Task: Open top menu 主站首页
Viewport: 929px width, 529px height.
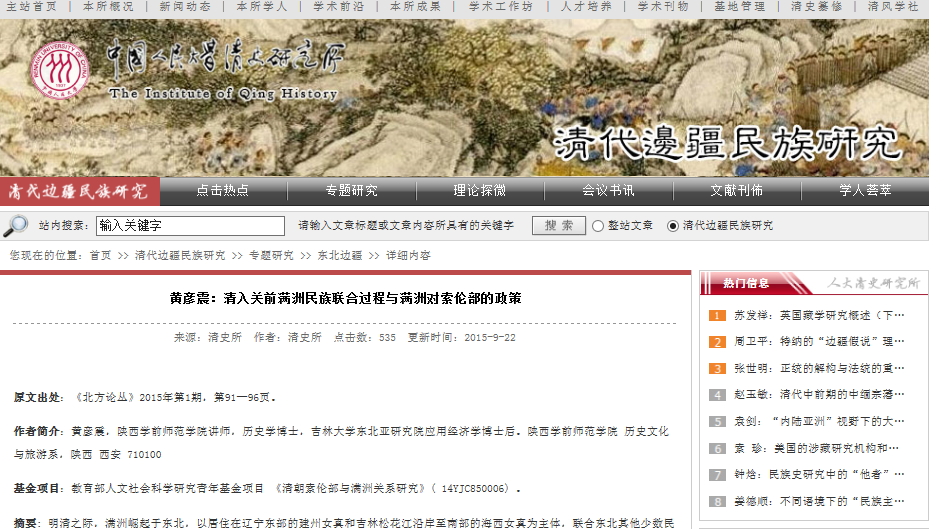Action: (31, 7)
